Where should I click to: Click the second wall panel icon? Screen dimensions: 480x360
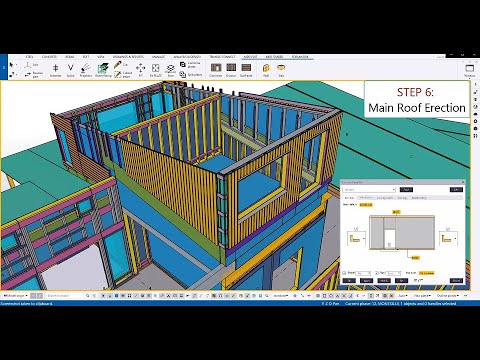point(231,68)
